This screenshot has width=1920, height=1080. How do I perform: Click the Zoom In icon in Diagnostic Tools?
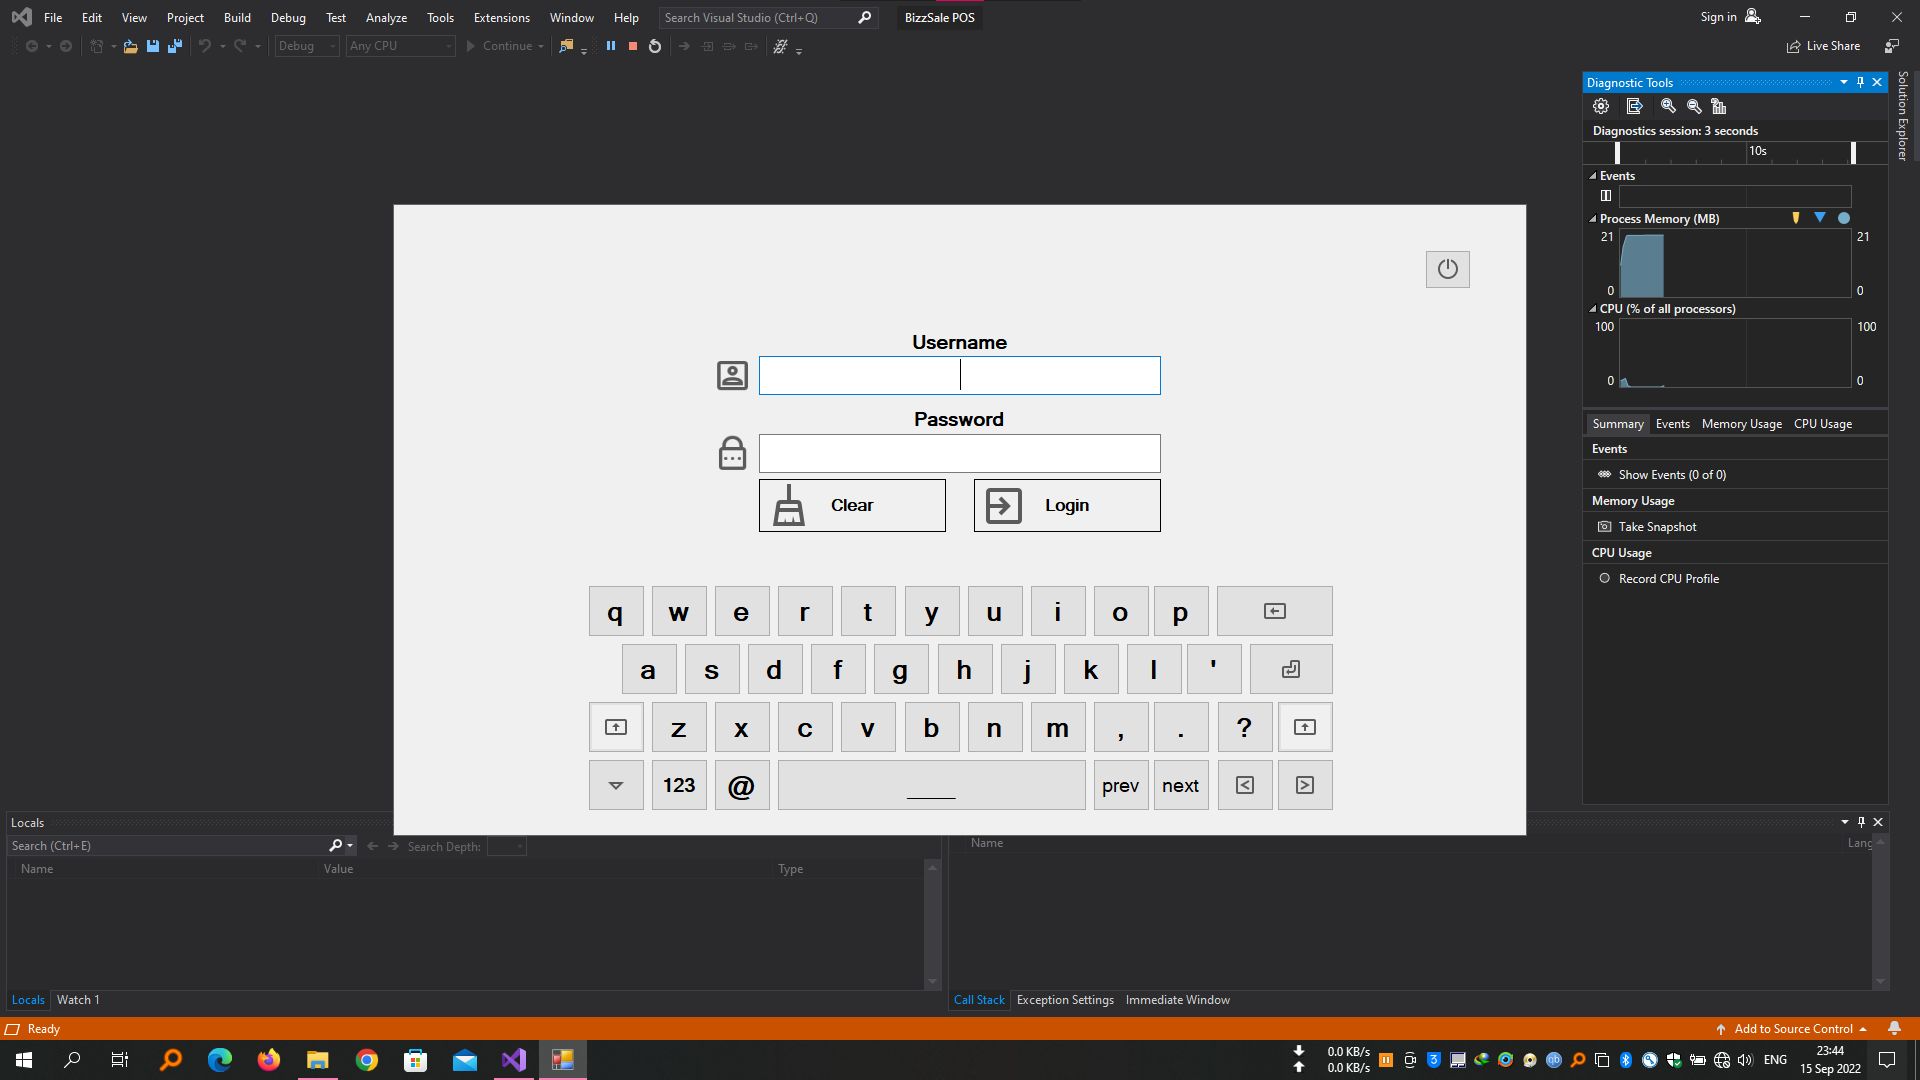(1668, 106)
